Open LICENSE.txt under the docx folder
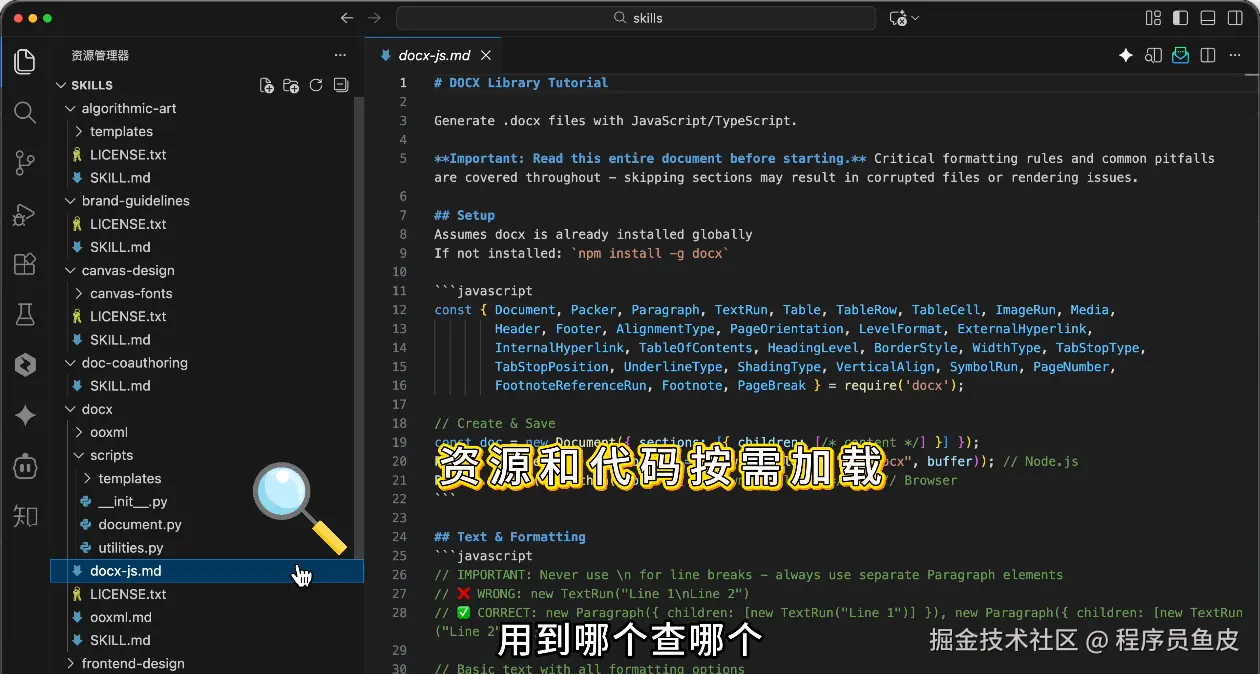The height and width of the screenshot is (674, 1260). coord(128,594)
